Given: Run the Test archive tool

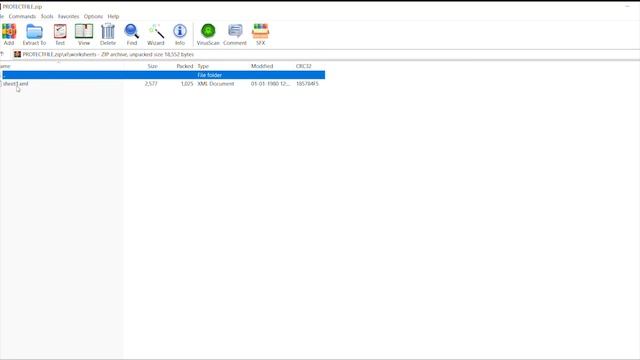Looking at the screenshot, I should (60, 34).
